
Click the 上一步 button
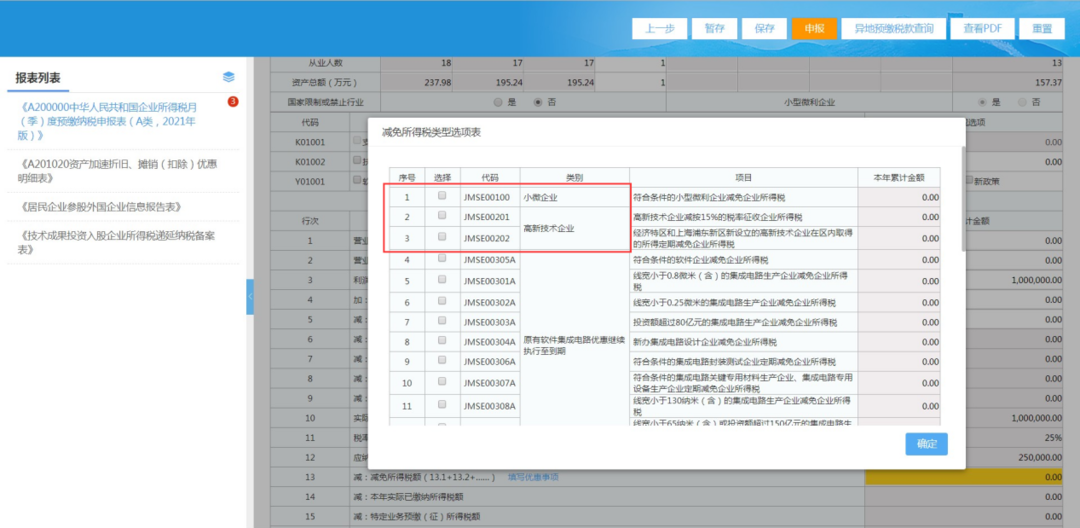(661, 28)
